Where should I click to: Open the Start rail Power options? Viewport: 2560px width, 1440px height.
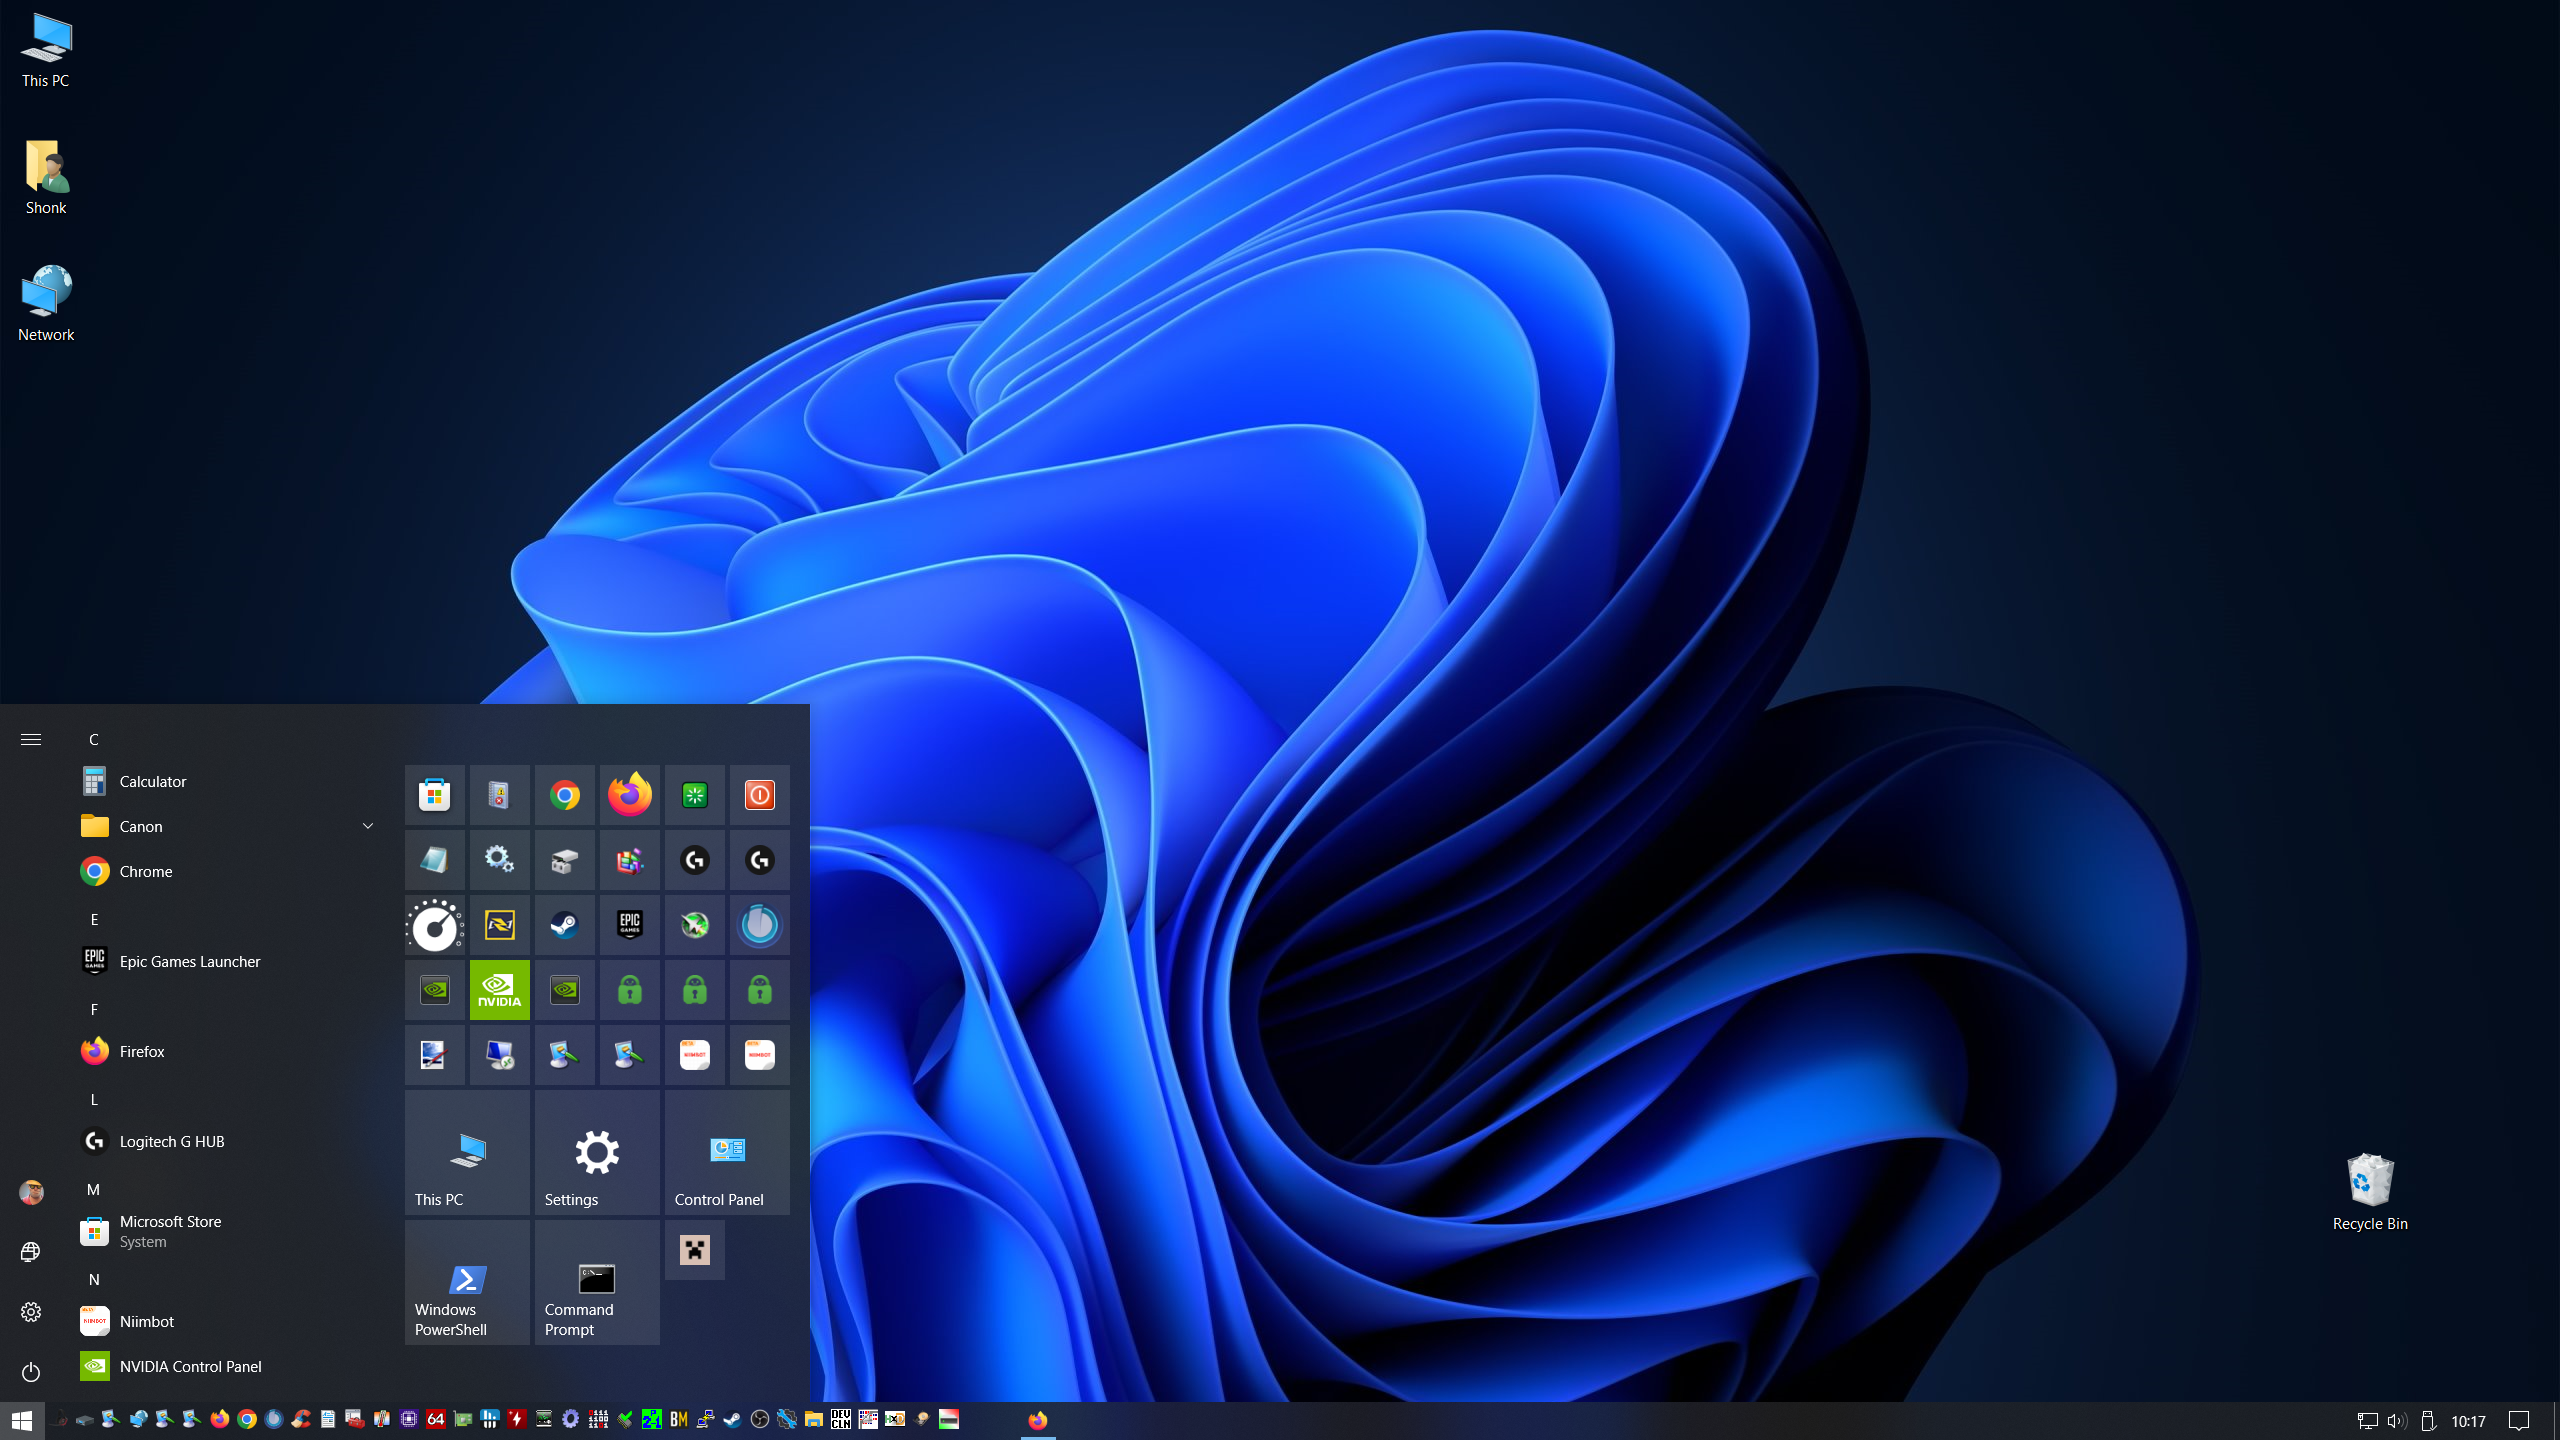(31, 1372)
